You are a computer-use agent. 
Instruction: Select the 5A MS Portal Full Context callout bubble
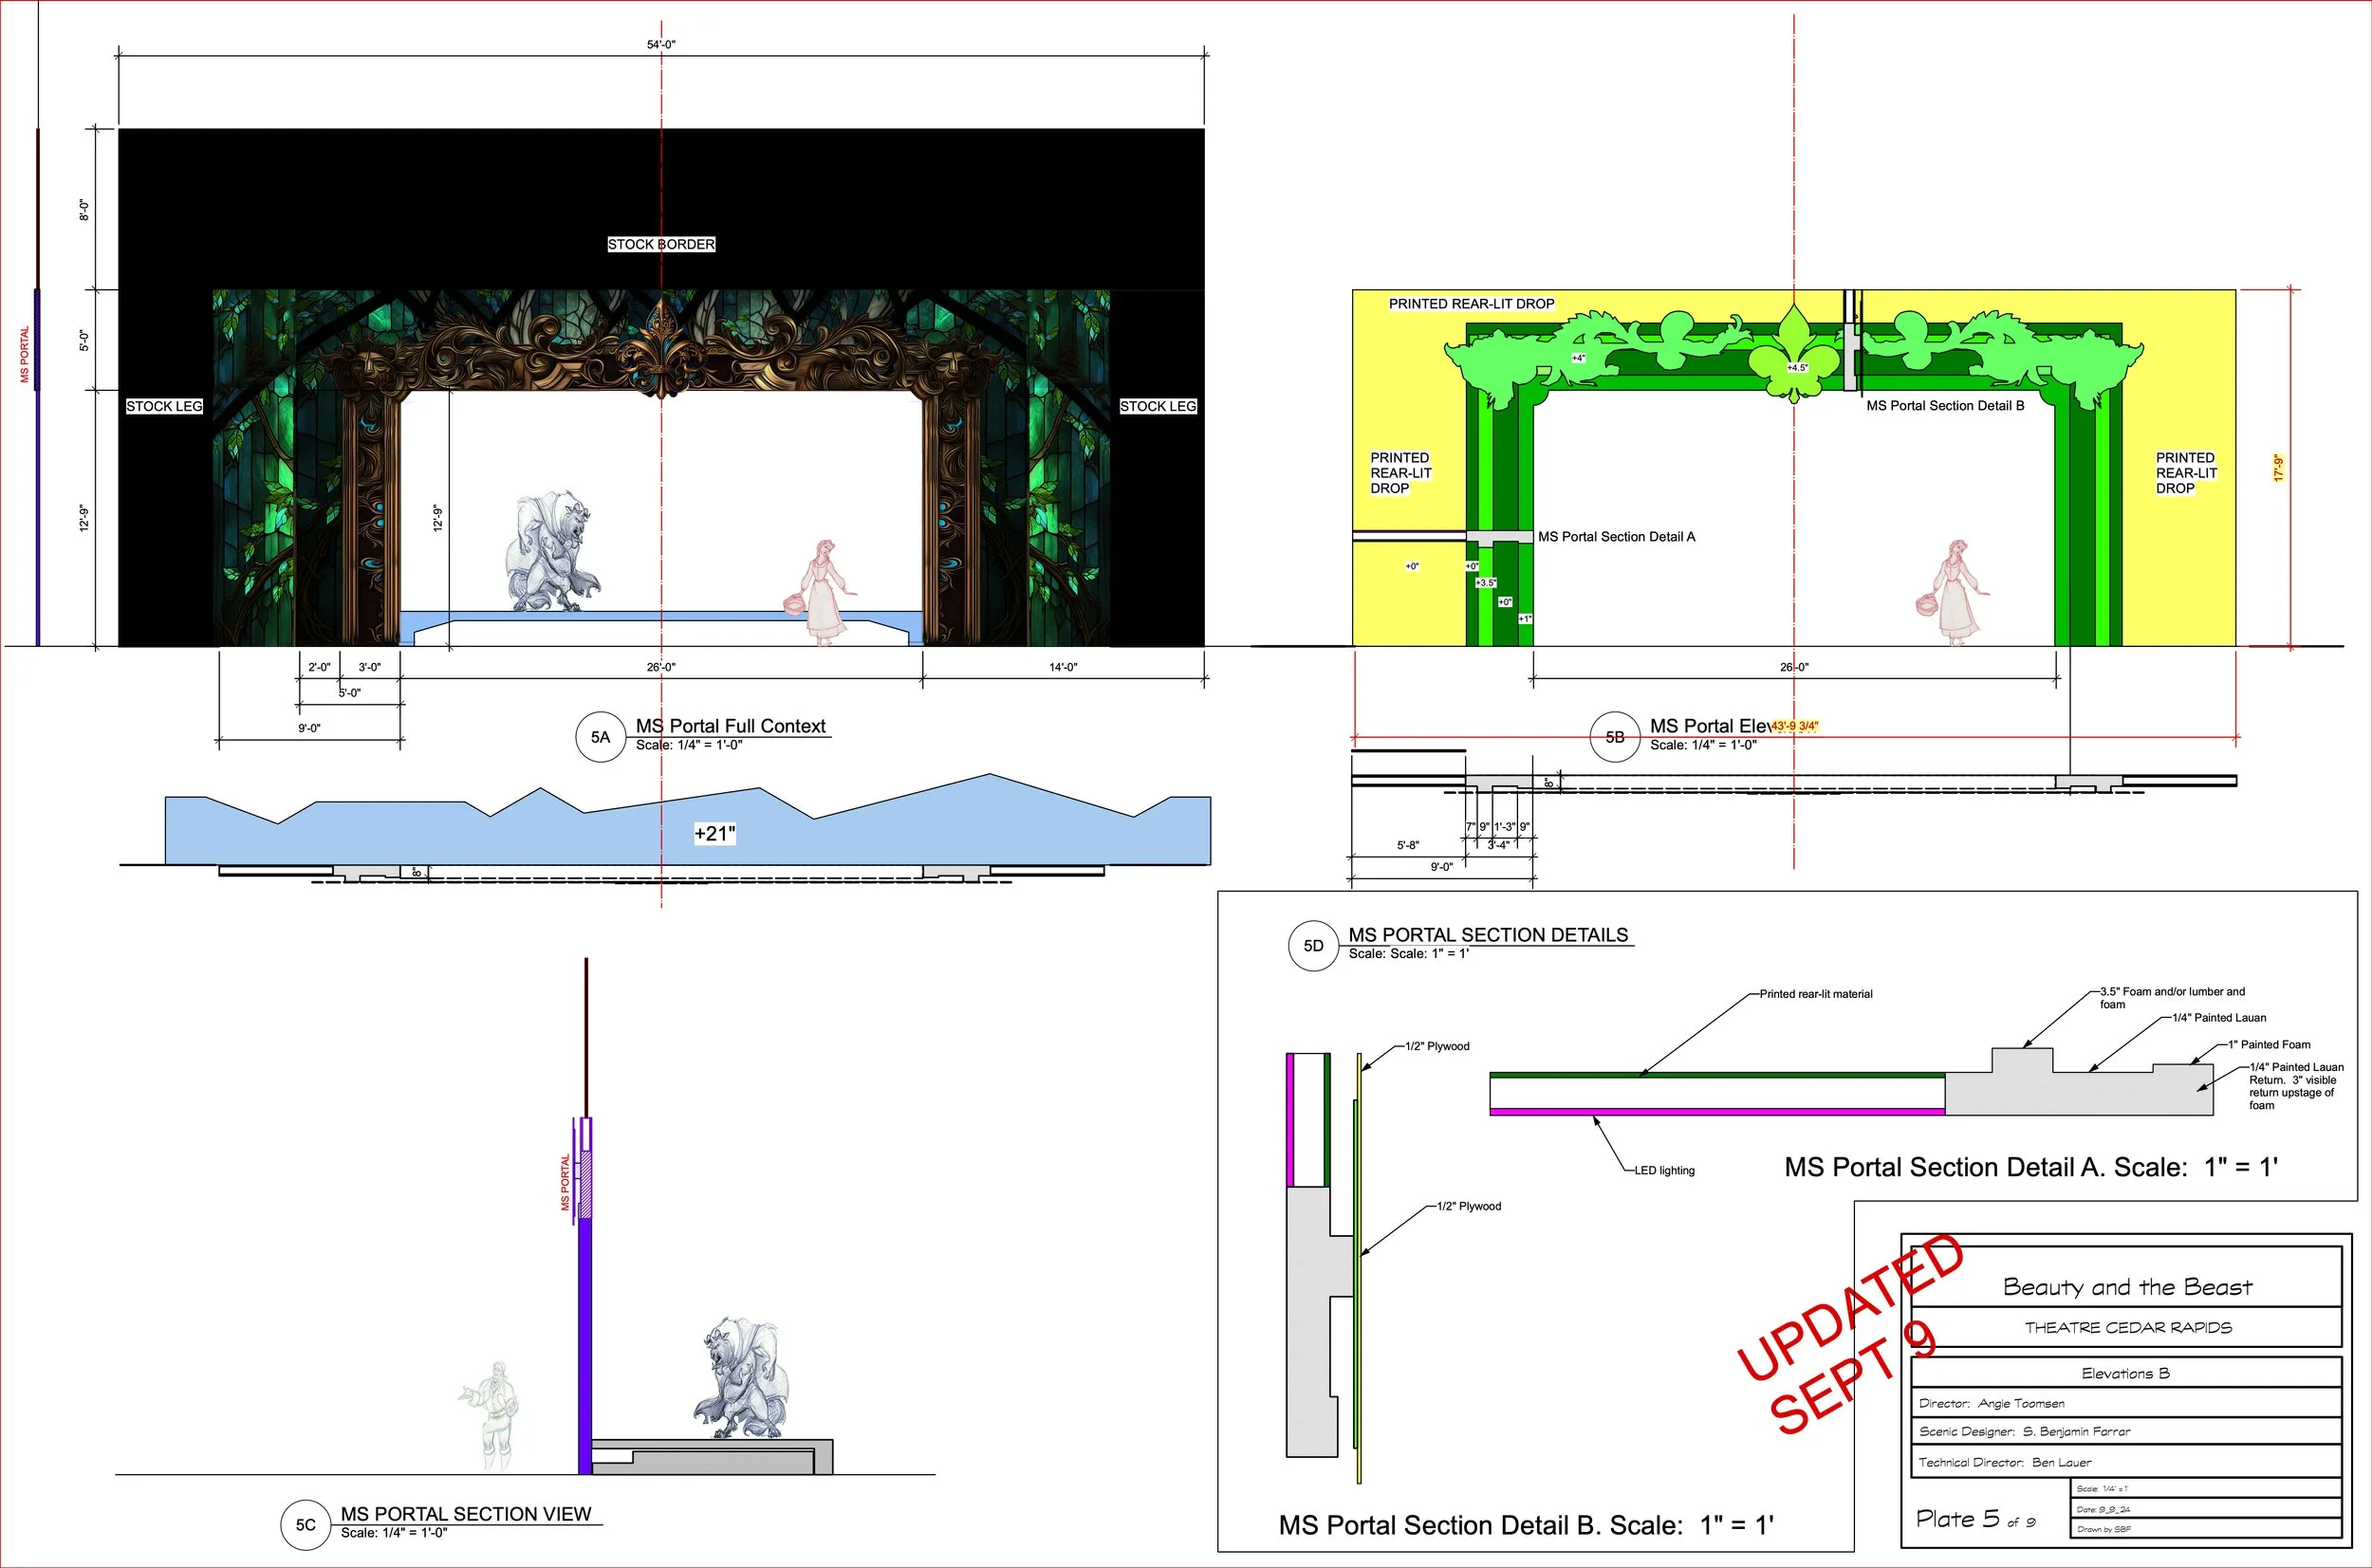[602, 737]
